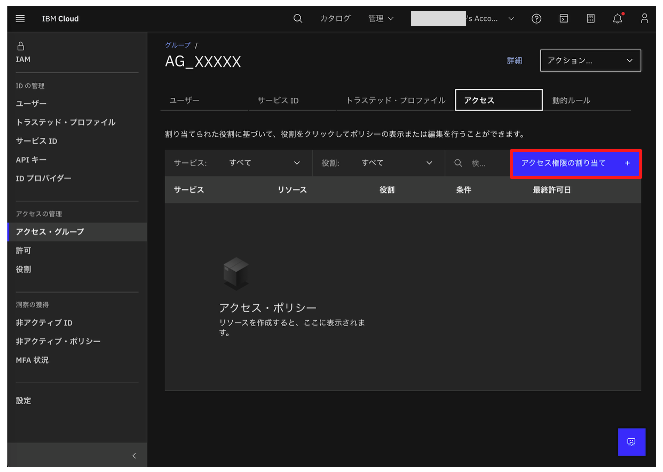Click the policy search input field
663x472 pixels.
pos(480,162)
